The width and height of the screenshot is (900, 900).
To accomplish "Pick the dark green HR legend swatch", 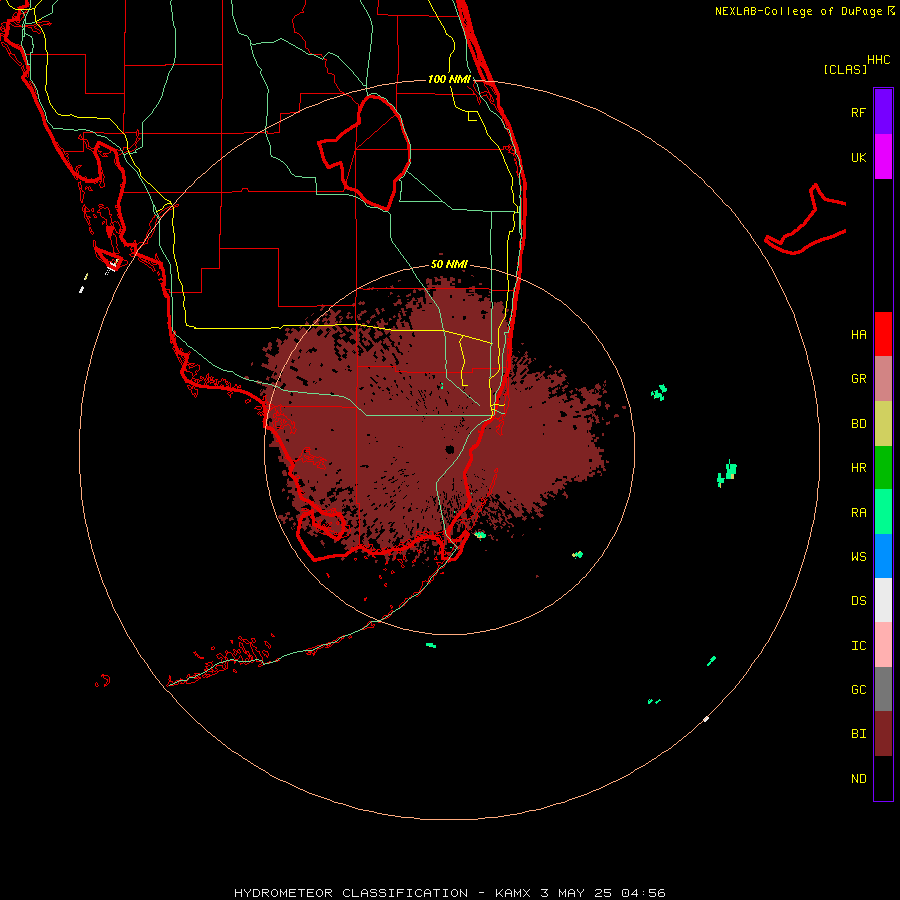I will tap(883, 468).
